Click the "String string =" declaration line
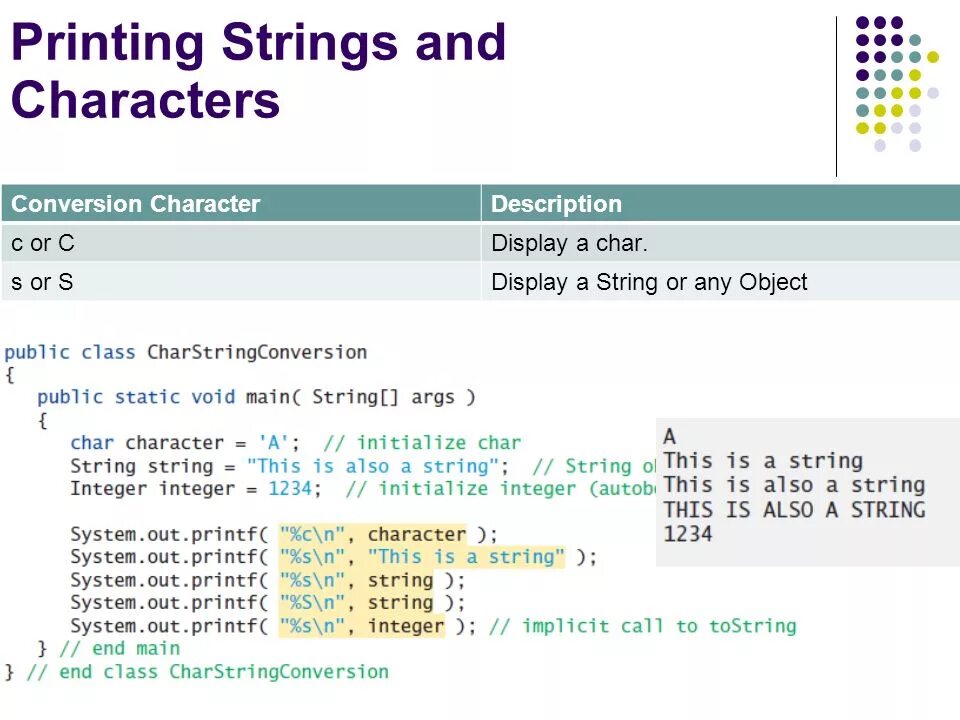Image resolution: width=960 pixels, height=720 pixels. [x=362, y=467]
